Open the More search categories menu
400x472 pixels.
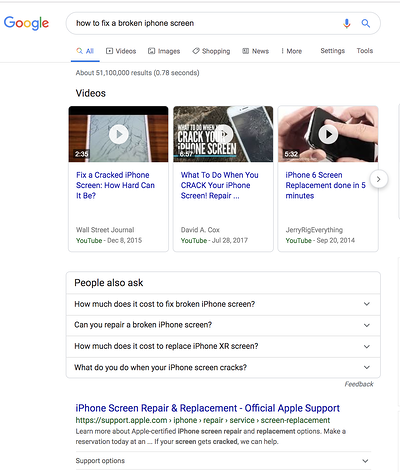(292, 51)
